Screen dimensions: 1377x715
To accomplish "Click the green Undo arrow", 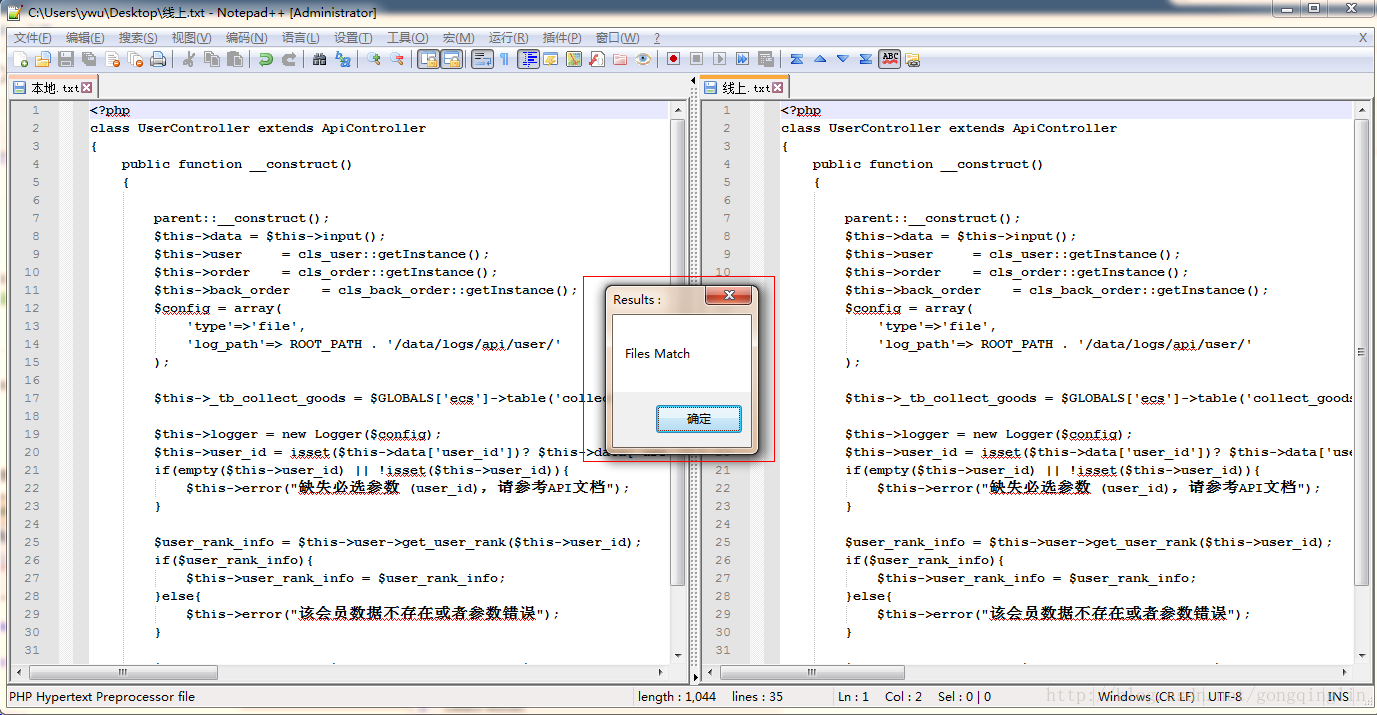I will click(265, 59).
